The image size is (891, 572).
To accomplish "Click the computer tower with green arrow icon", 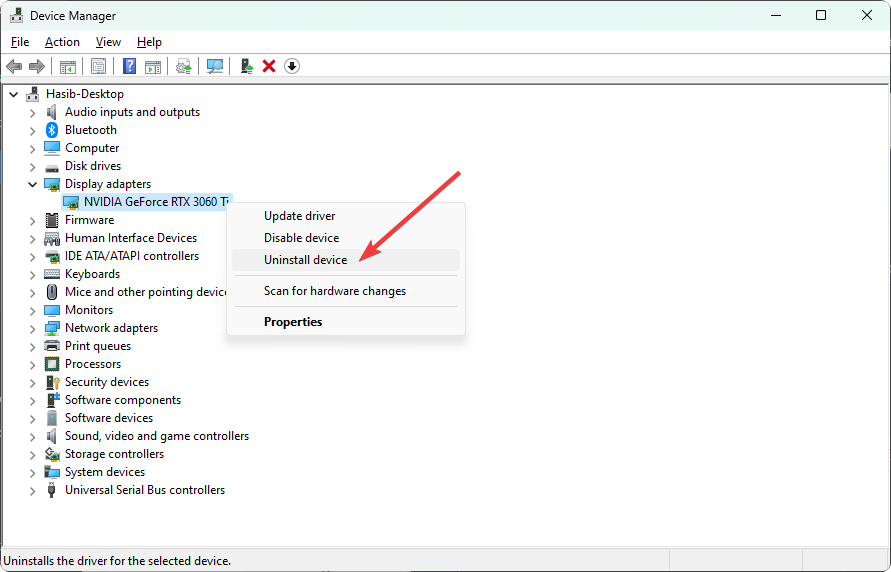I will (246, 66).
